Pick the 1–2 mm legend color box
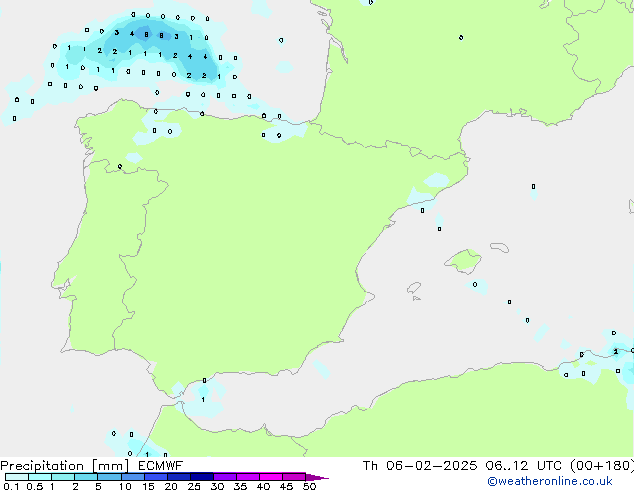 click(x=63, y=477)
